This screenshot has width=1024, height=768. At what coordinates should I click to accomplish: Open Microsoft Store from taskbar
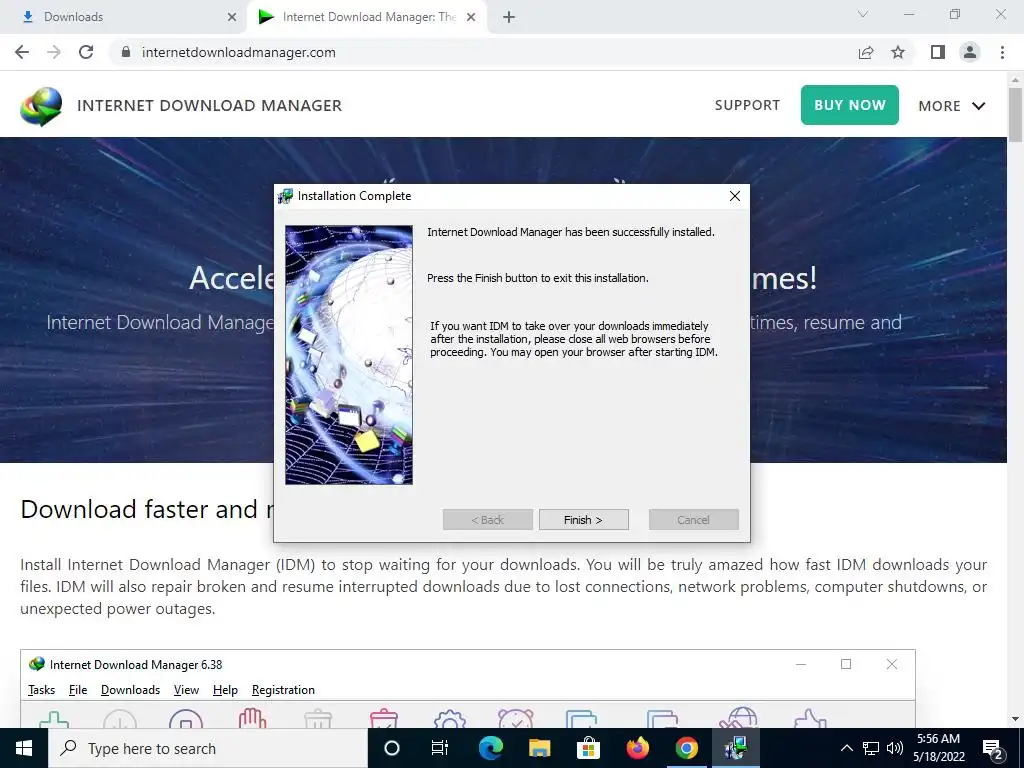pyautogui.click(x=588, y=748)
